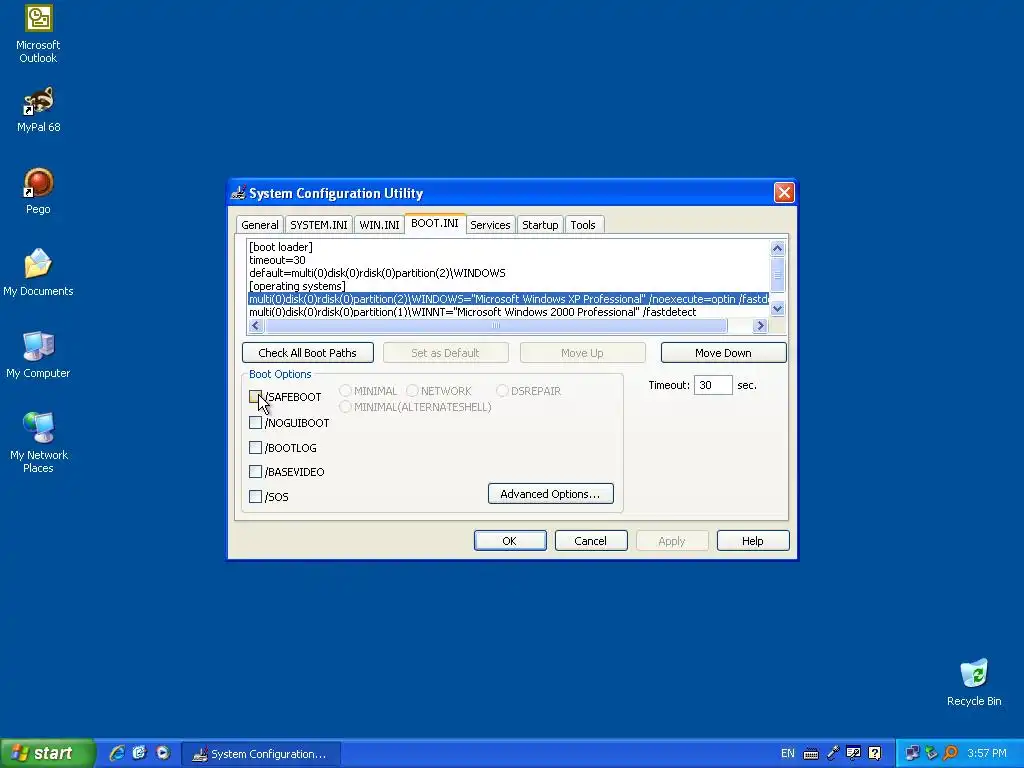
Task: Select the Windows 2000 Professional boot entry
Action: tap(472, 312)
